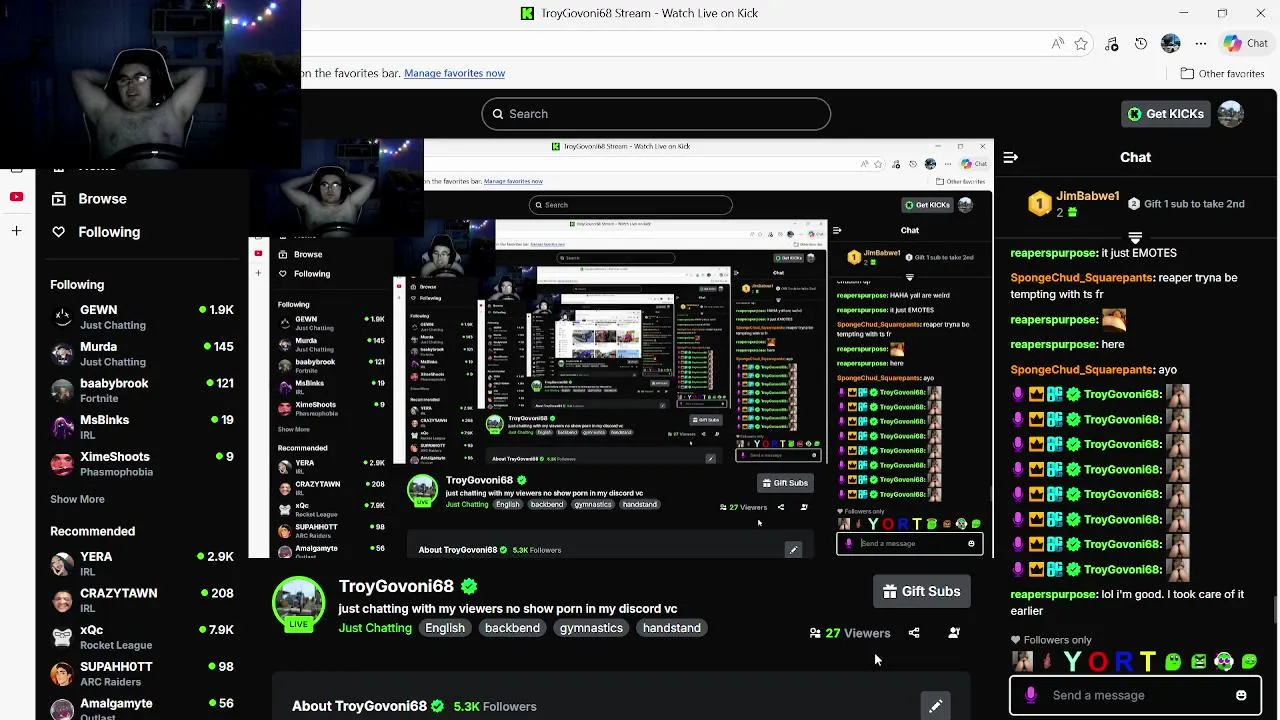
Task: Click JimBabwe1 name in gift leaderboard
Action: click(x=1088, y=196)
